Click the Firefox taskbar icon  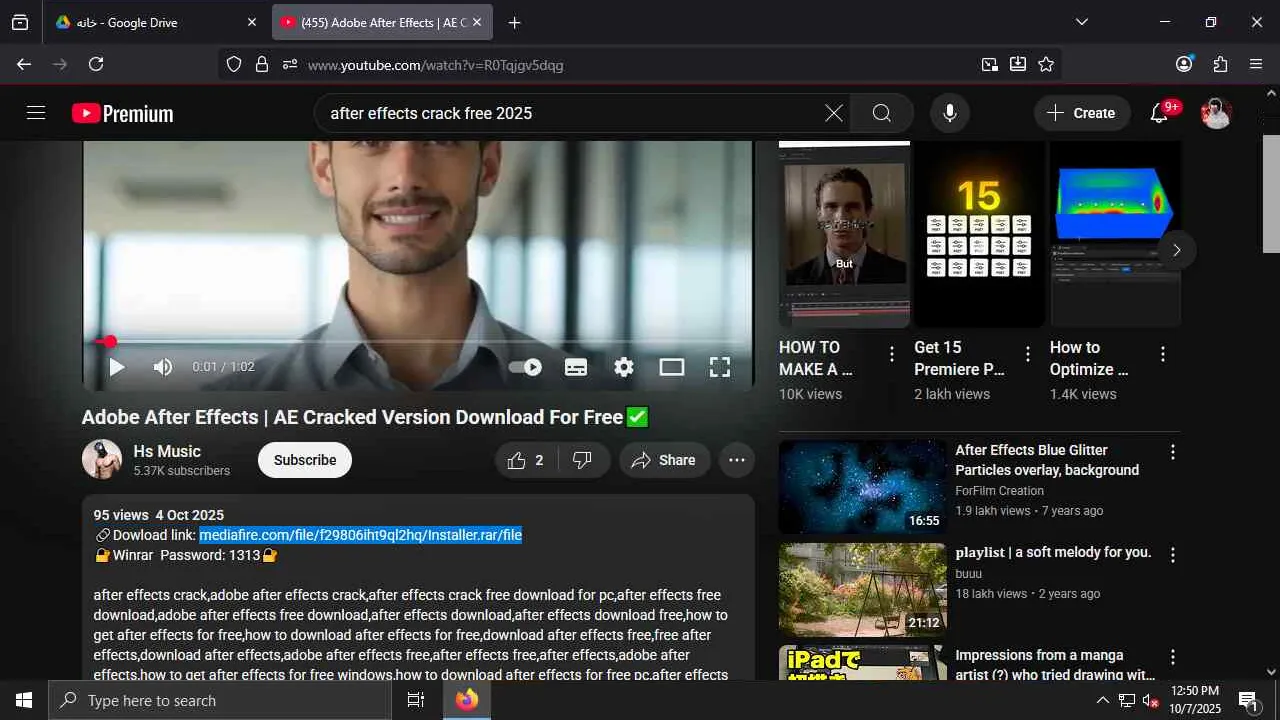467,700
